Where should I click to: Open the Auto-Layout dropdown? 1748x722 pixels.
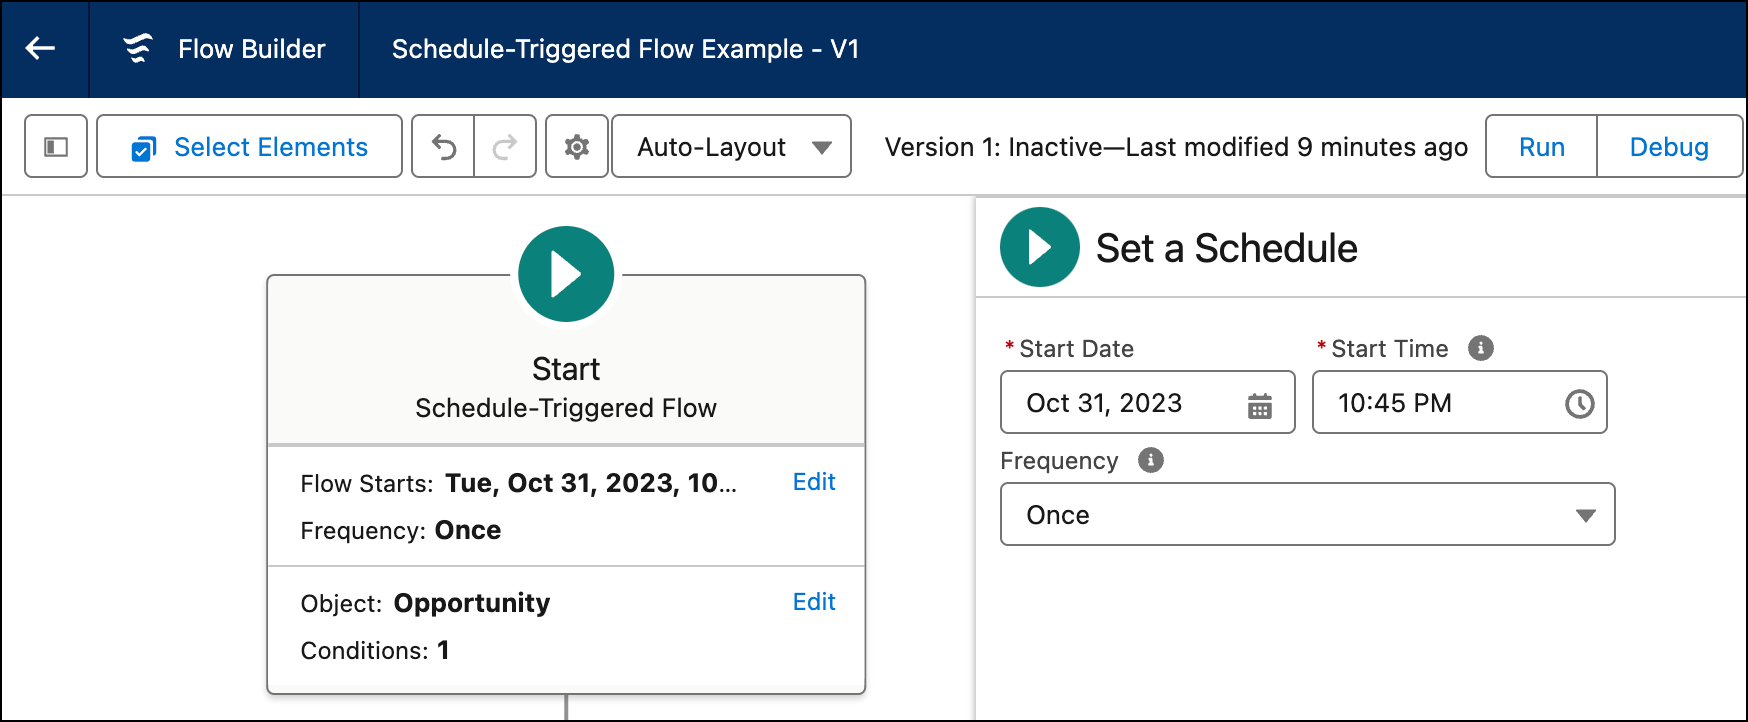tap(731, 147)
